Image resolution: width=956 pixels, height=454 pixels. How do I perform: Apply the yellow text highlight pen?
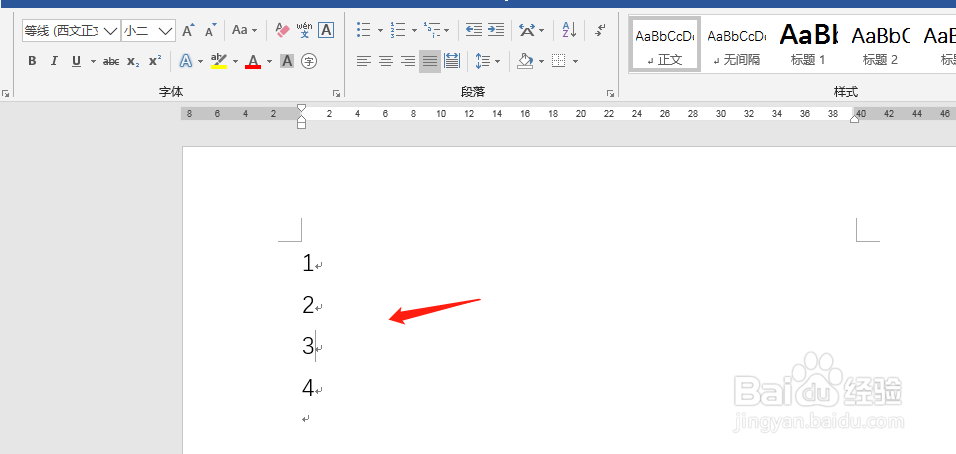[x=218, y=61]
